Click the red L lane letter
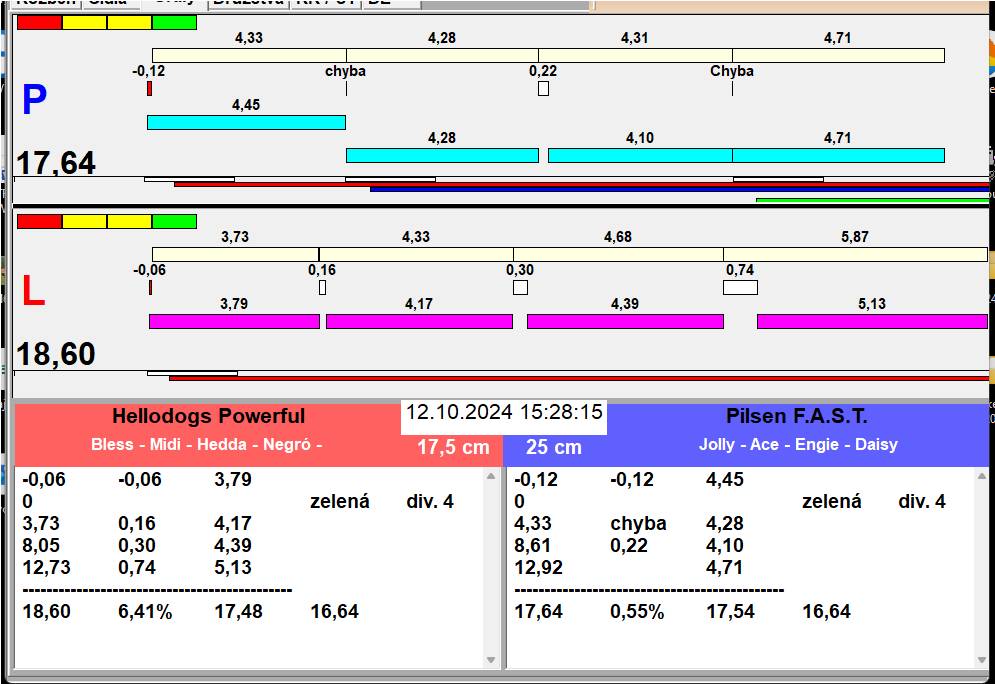This screenshot has width=995, height=684. [x=34, y=291]
